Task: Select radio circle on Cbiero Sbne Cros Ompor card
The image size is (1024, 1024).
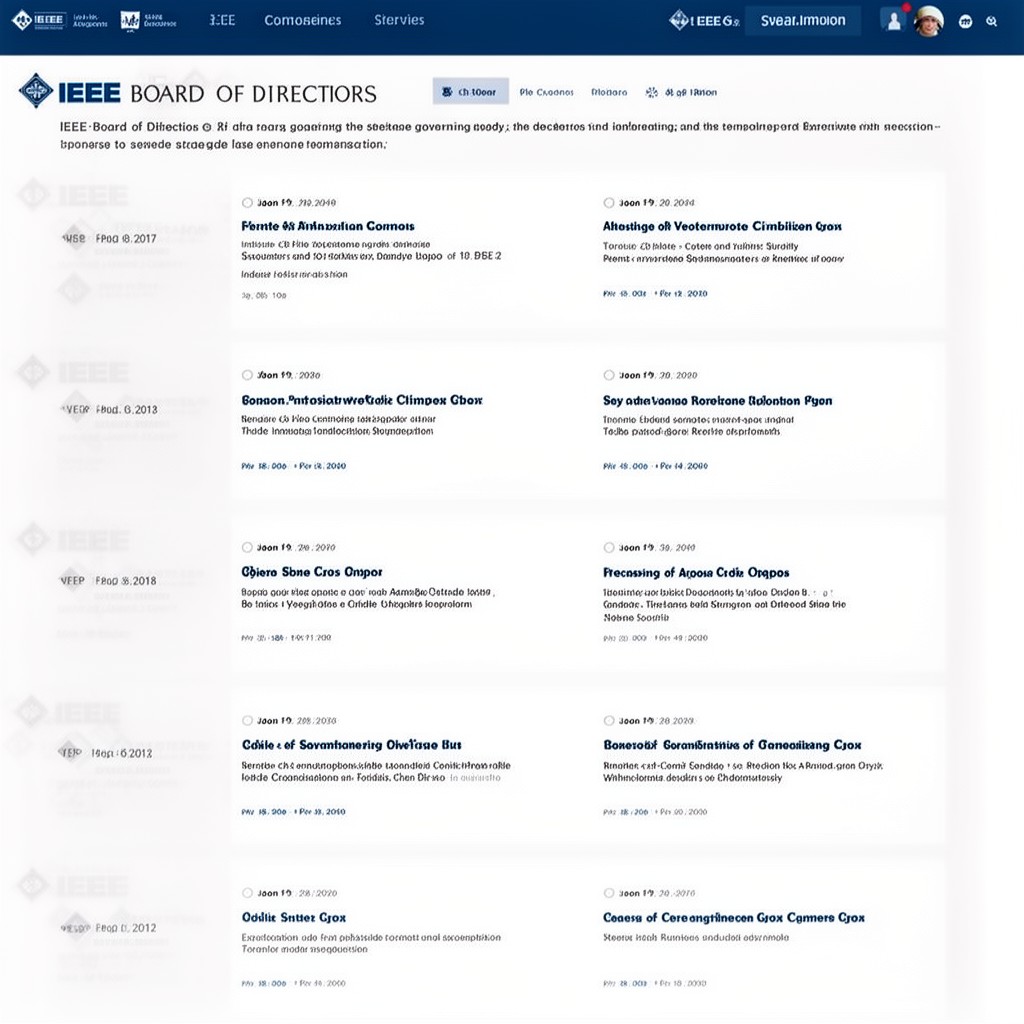Action: [x=247, y=547]
